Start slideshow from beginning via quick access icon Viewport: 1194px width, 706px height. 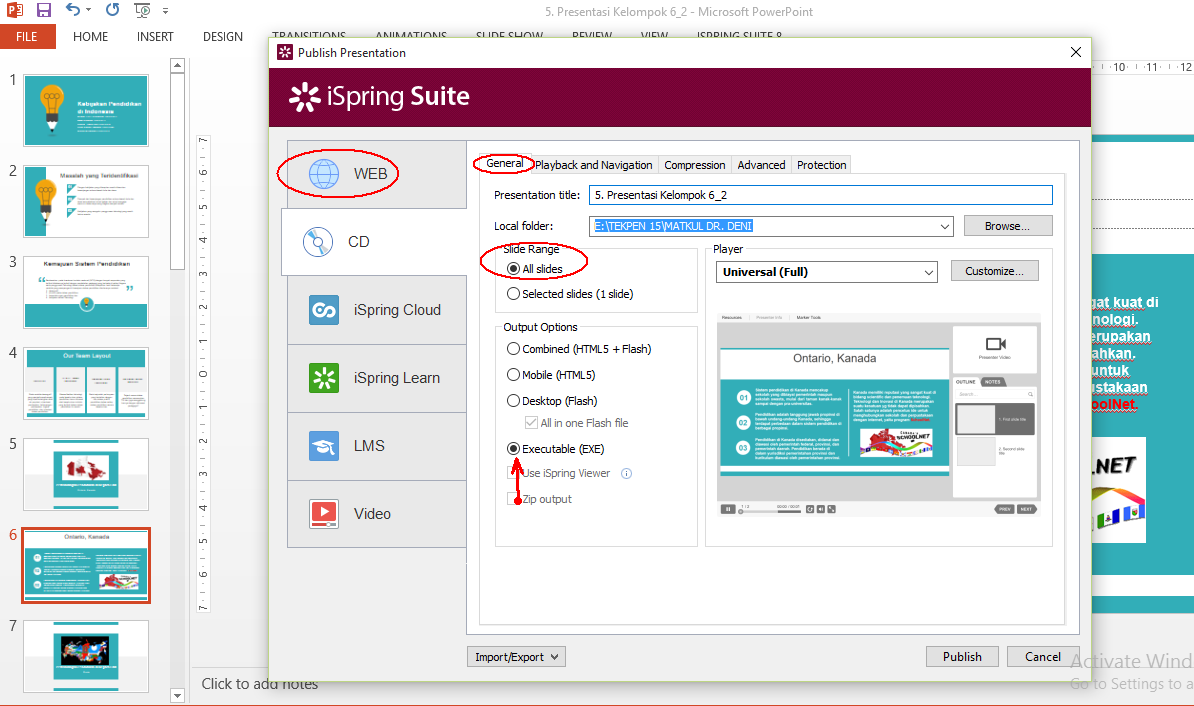click(142, 11)
